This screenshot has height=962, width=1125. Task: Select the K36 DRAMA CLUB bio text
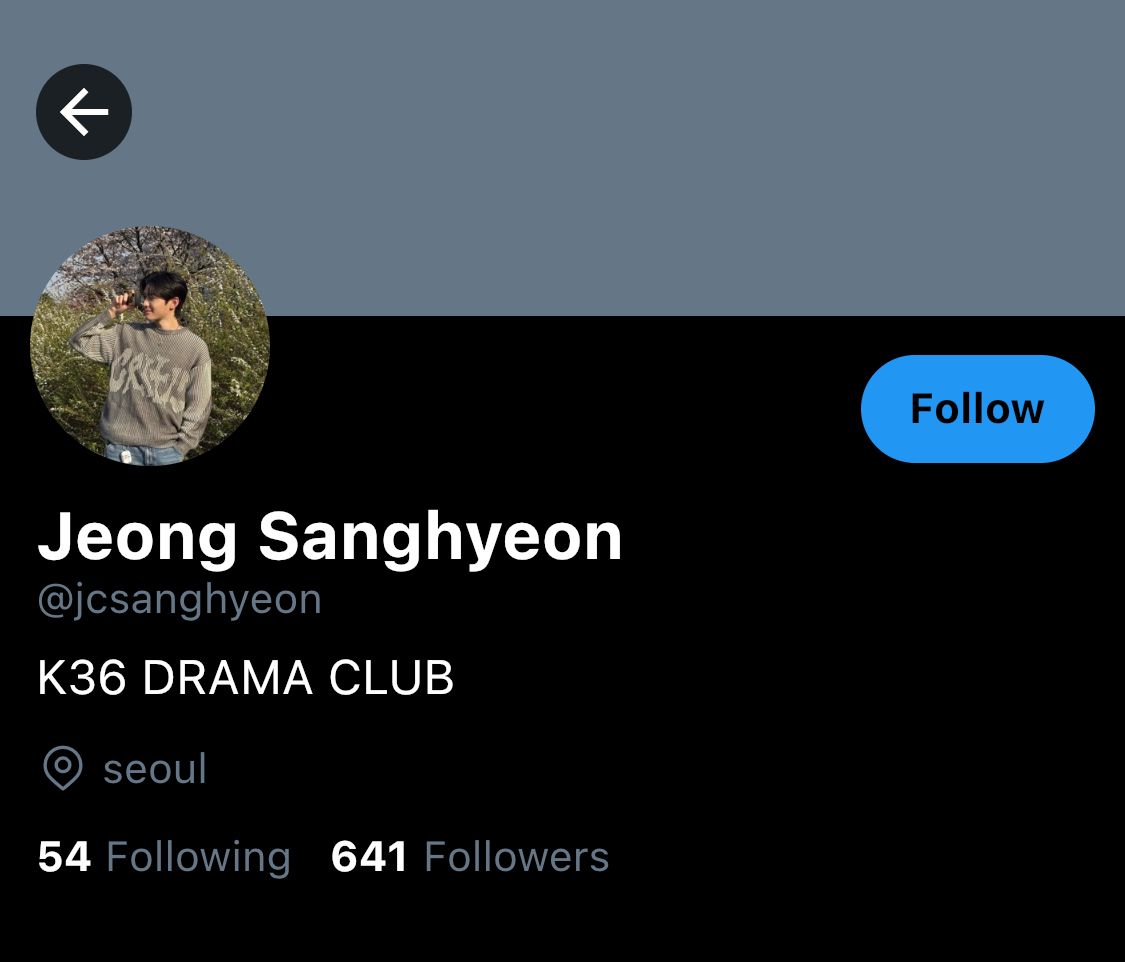click(246, 678)
